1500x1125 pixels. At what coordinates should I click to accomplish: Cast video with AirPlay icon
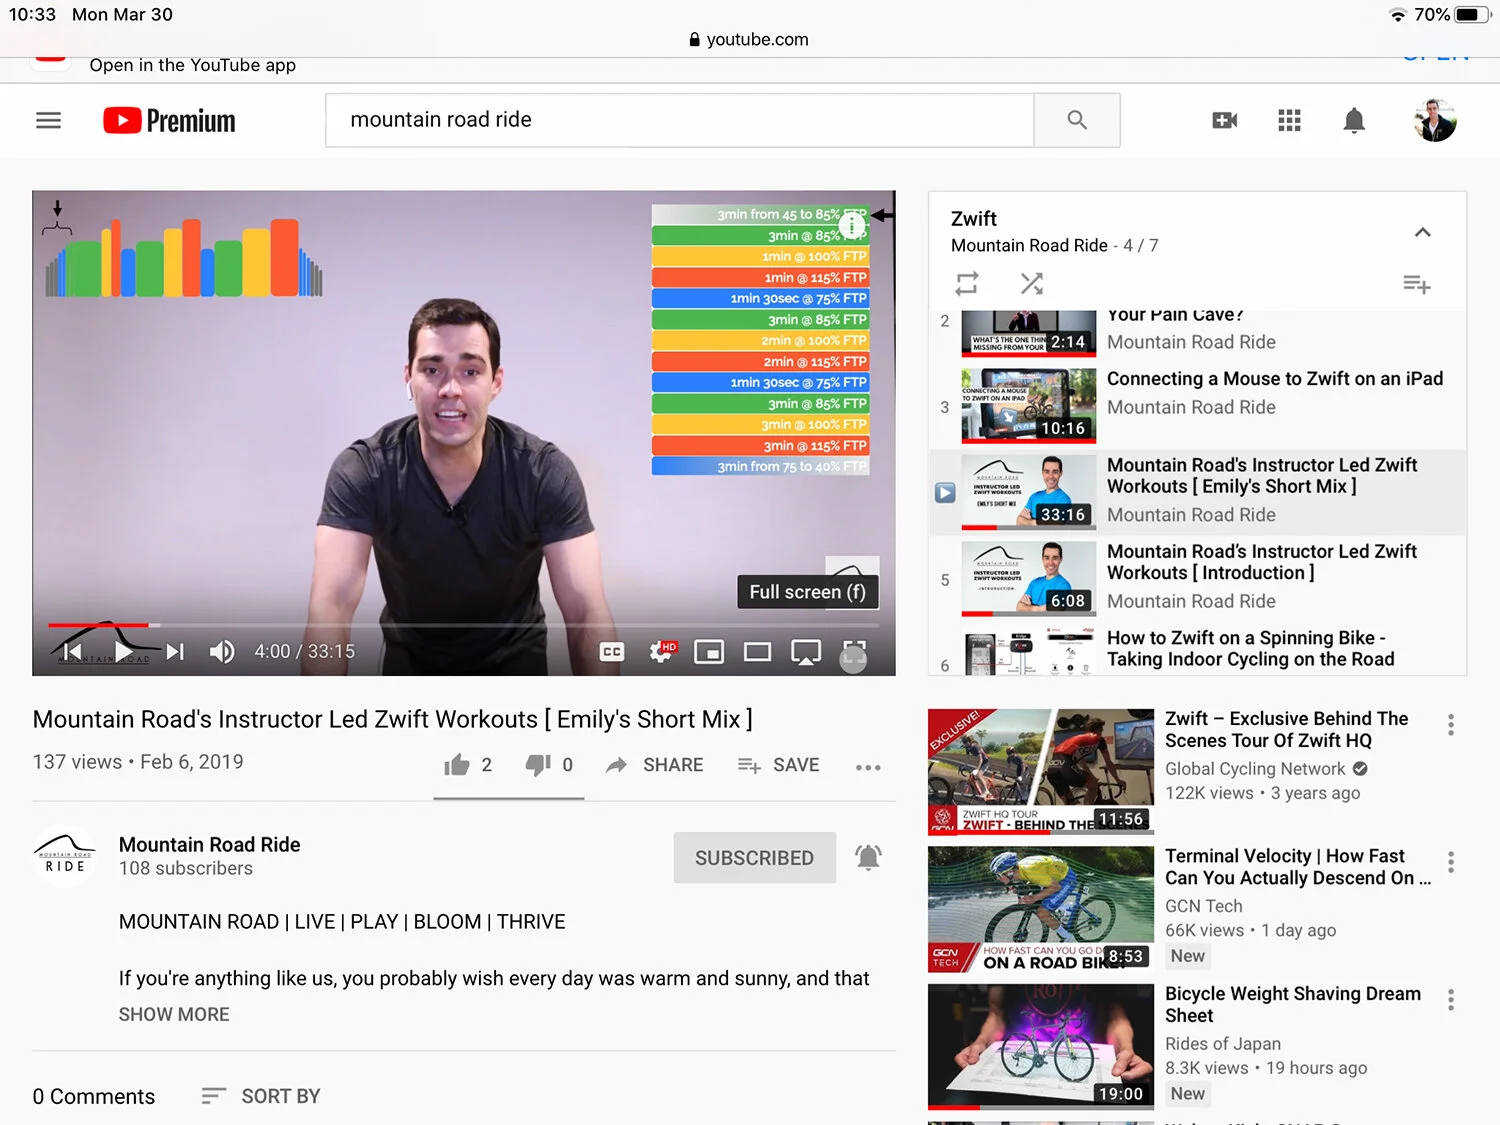pyautogui.click(x=806, y=652)
